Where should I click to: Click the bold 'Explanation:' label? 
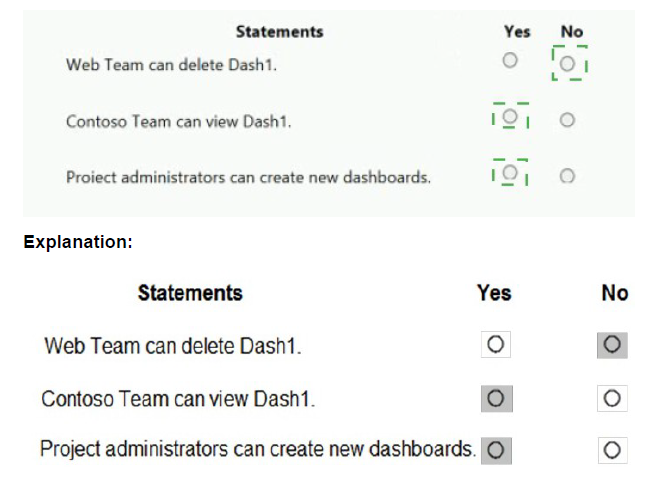tap(78, 242)
